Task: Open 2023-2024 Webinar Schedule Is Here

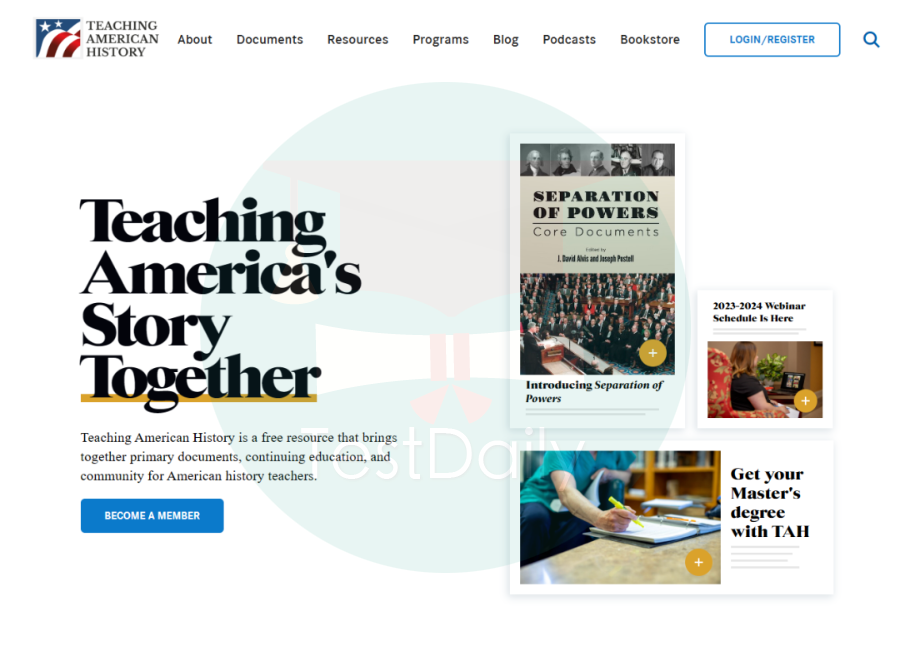Action: 759,312
